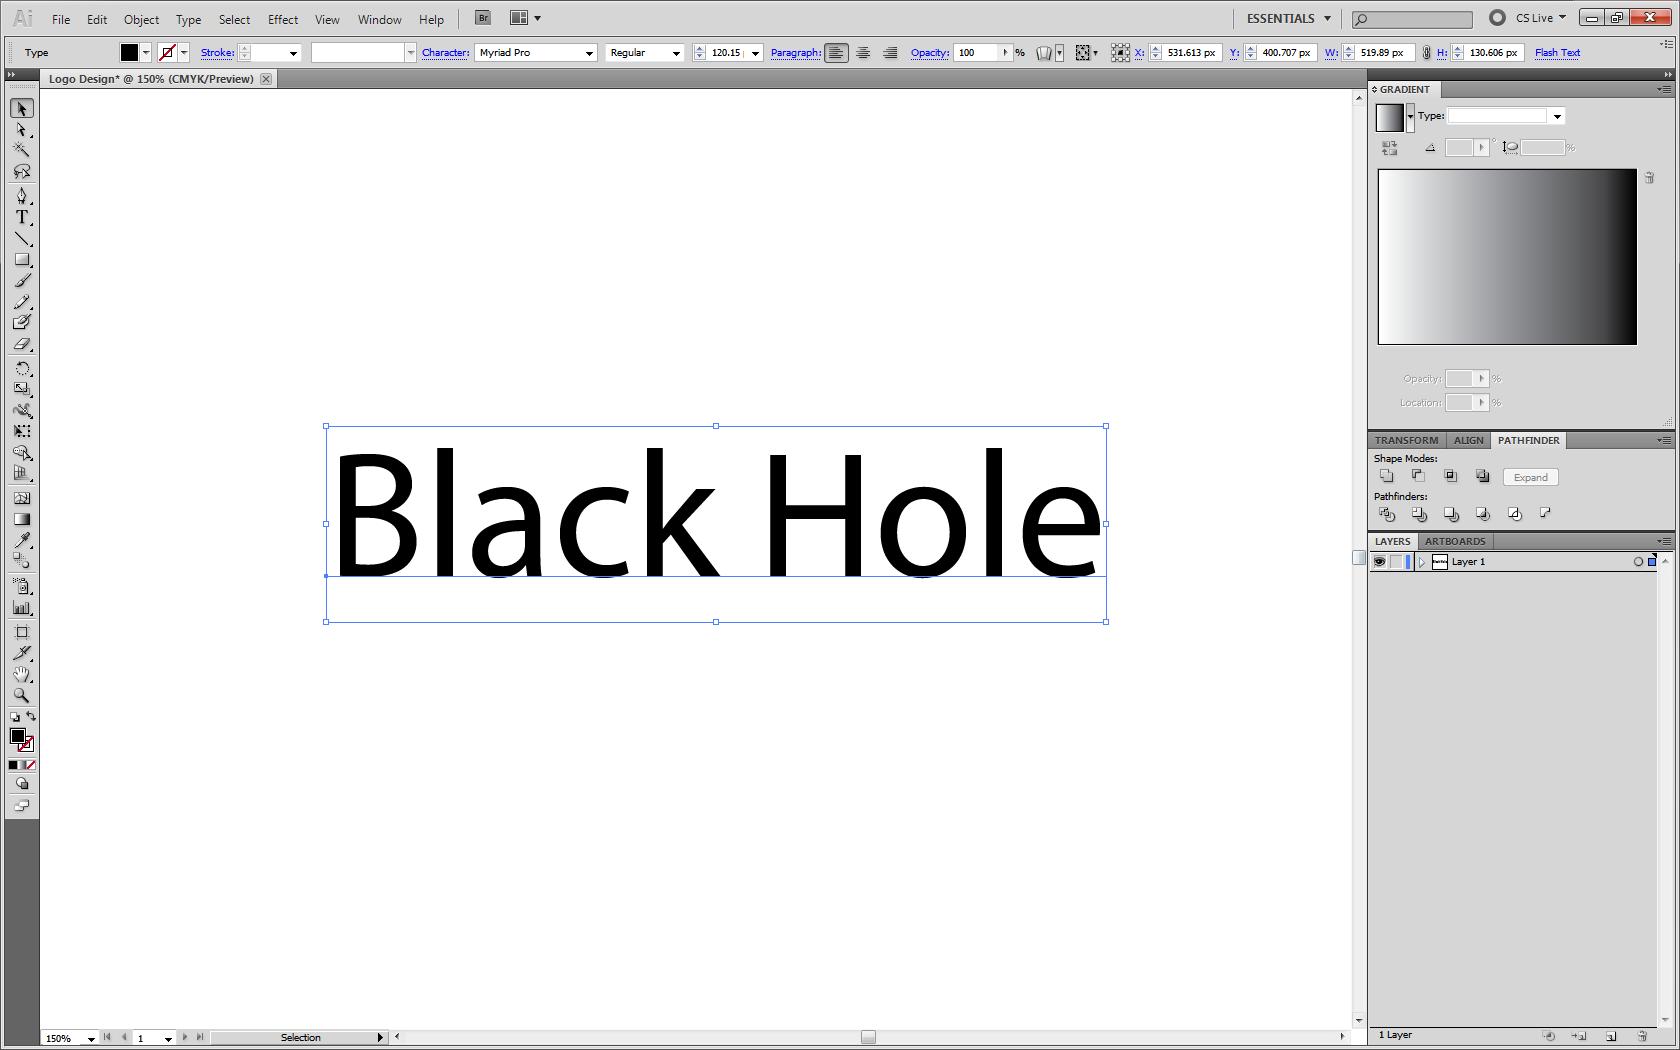This screenshot has width=1680, height=1050.
Task: Click the Stroke link in control bar
Action: [x=217, y=53]
